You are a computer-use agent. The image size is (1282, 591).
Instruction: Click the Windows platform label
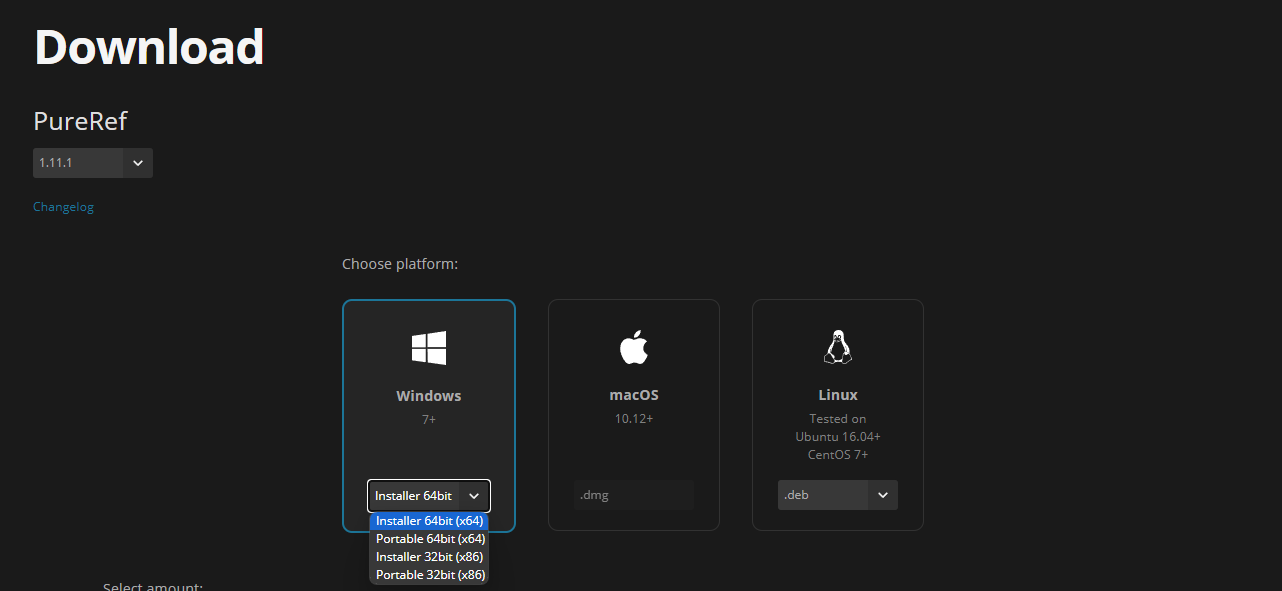tap(429, 396)
